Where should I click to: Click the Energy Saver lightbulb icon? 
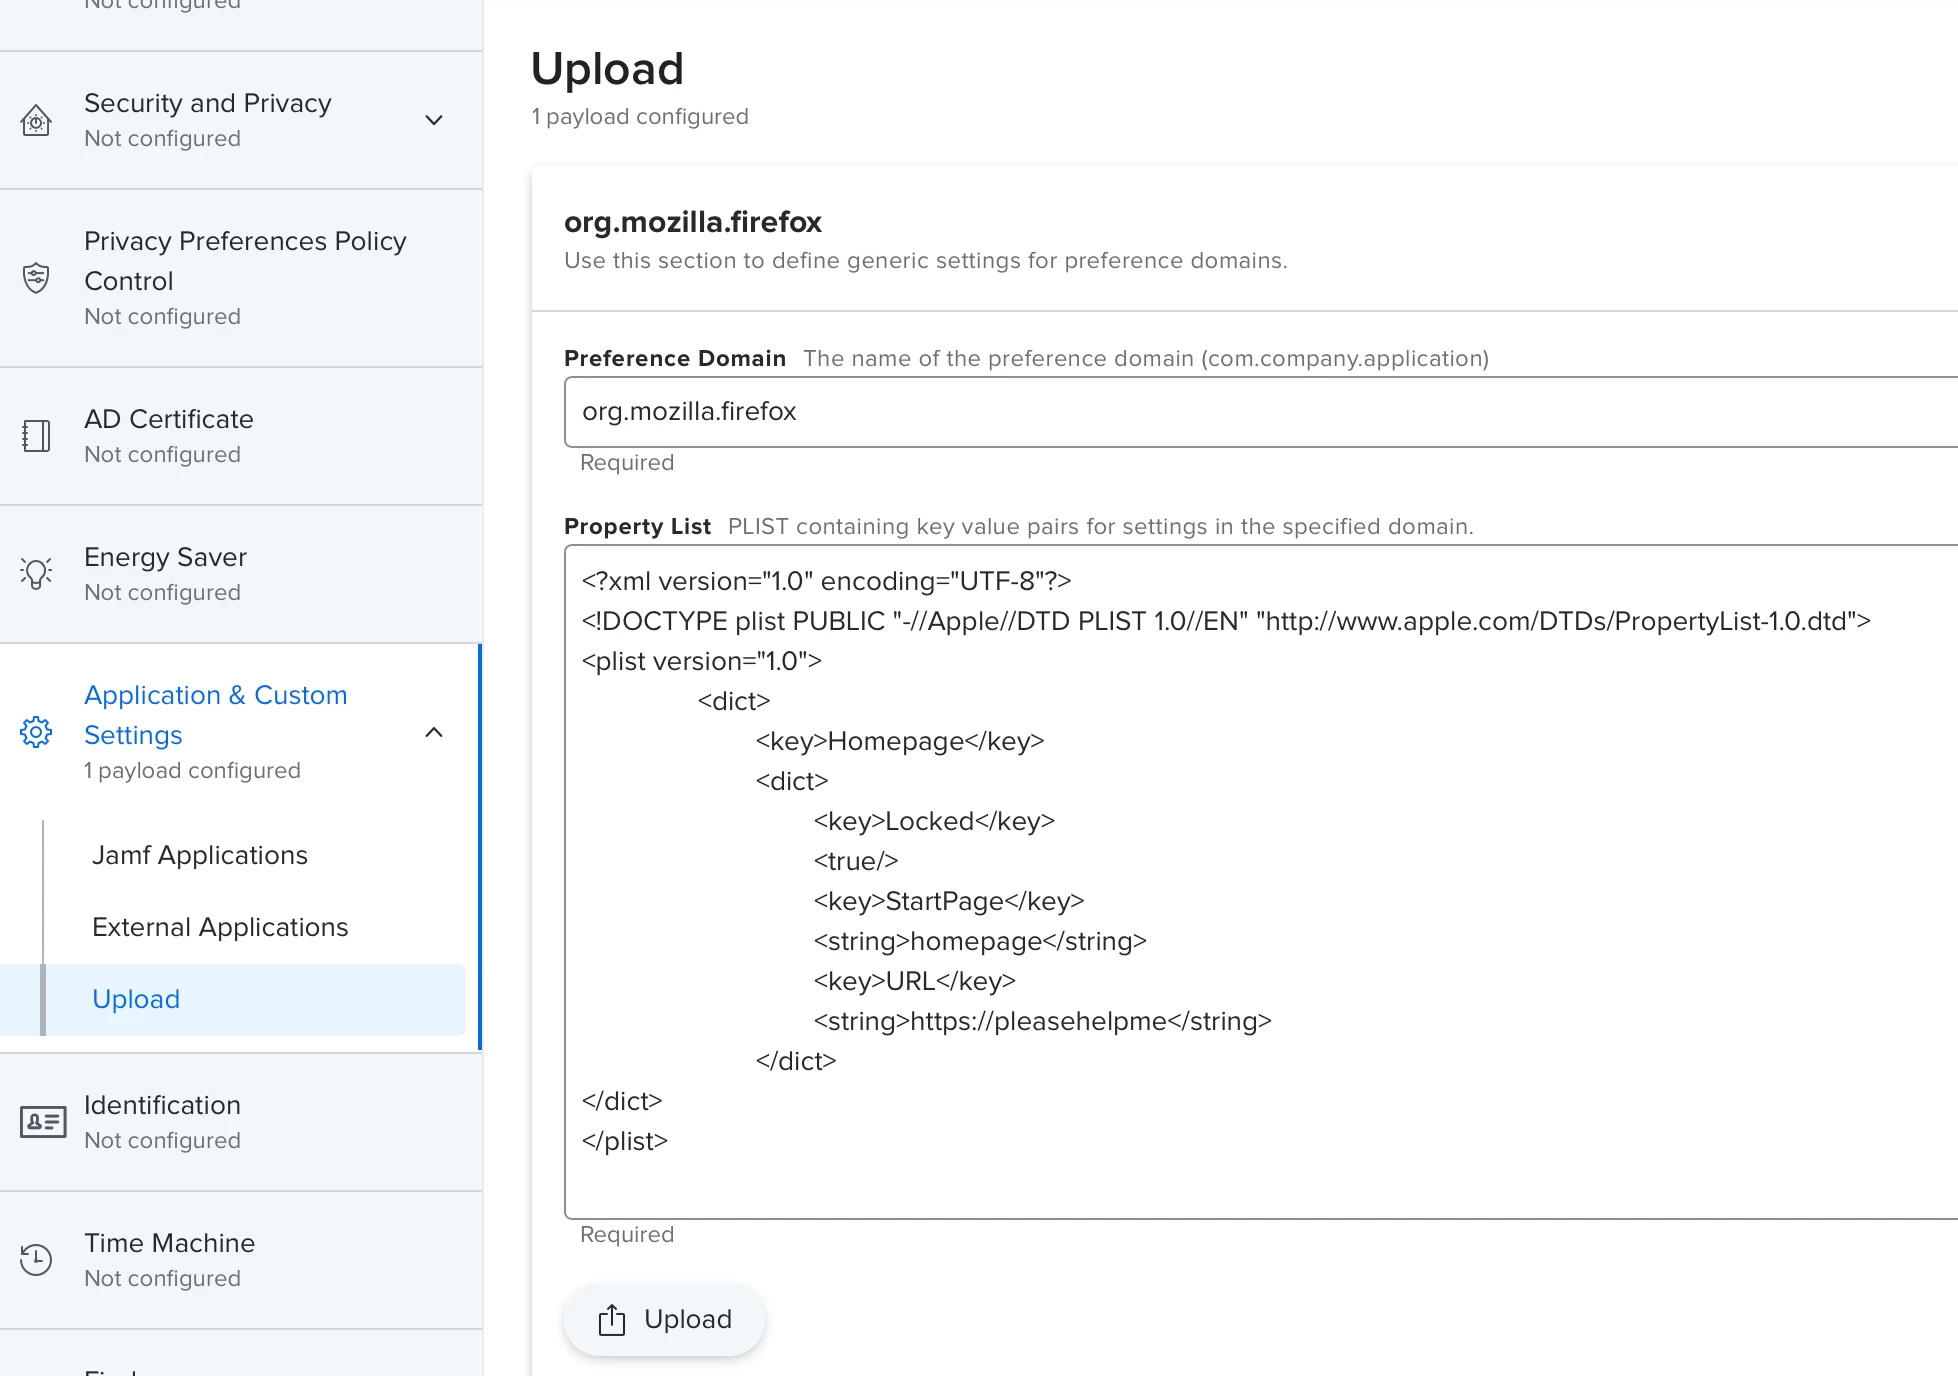pos(36,573)
